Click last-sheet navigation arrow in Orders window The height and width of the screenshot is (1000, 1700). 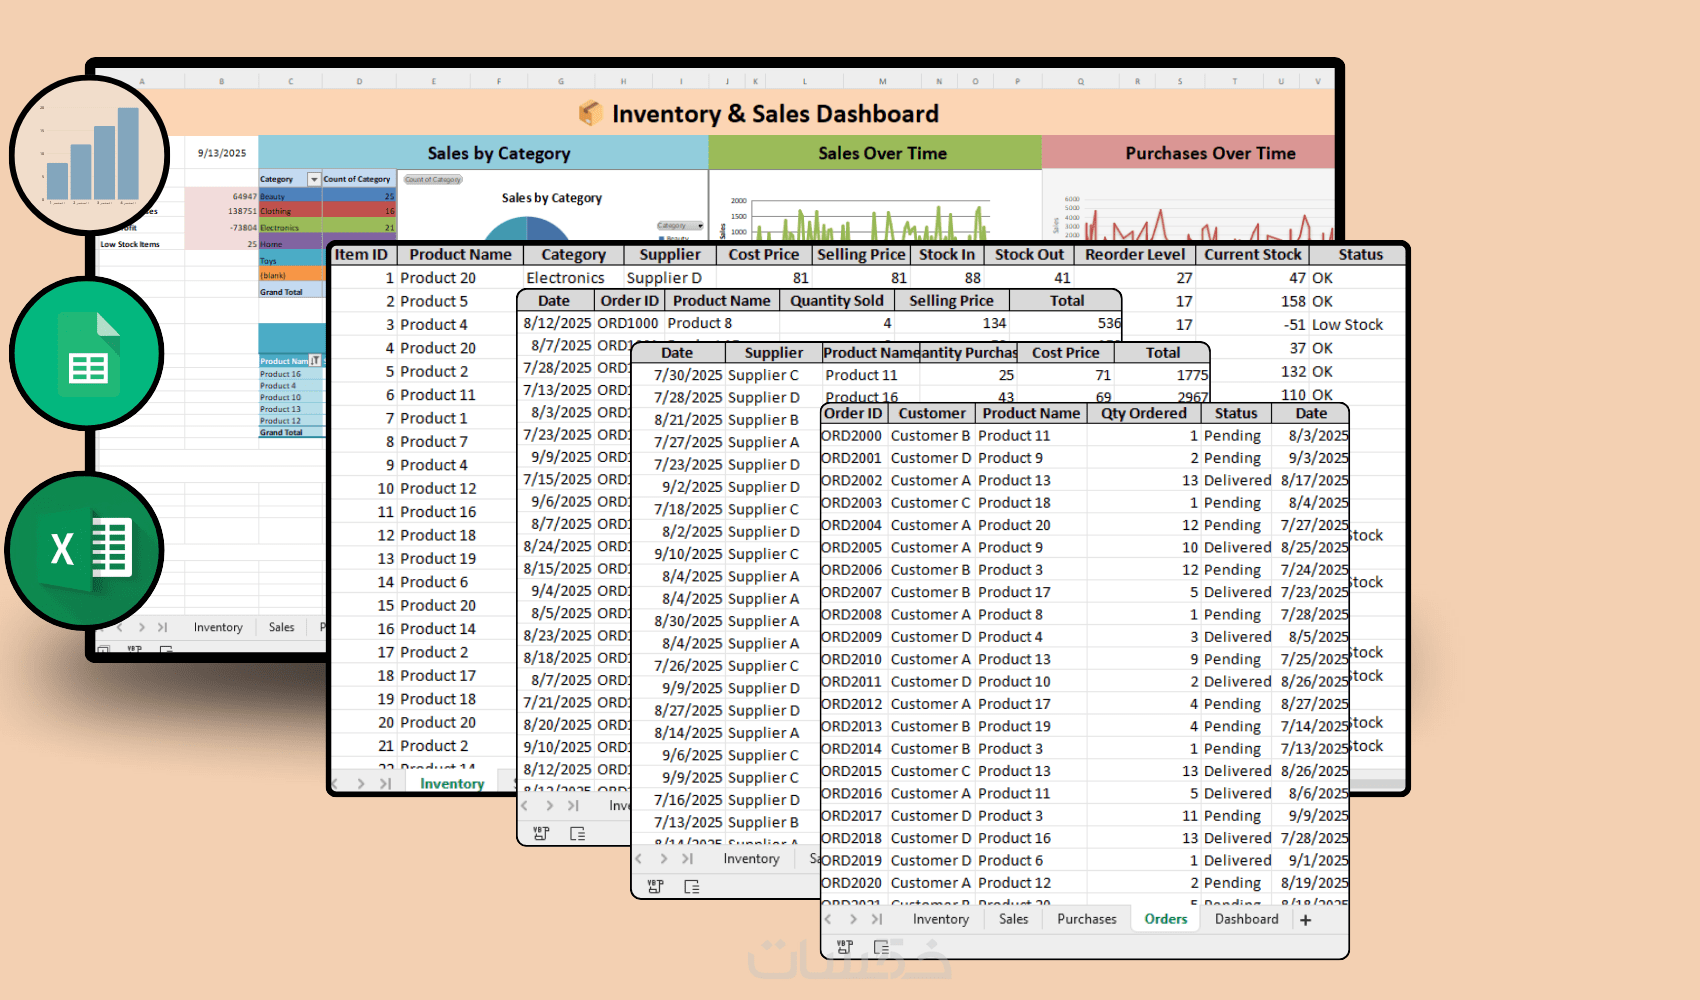(x=877, y=919)
